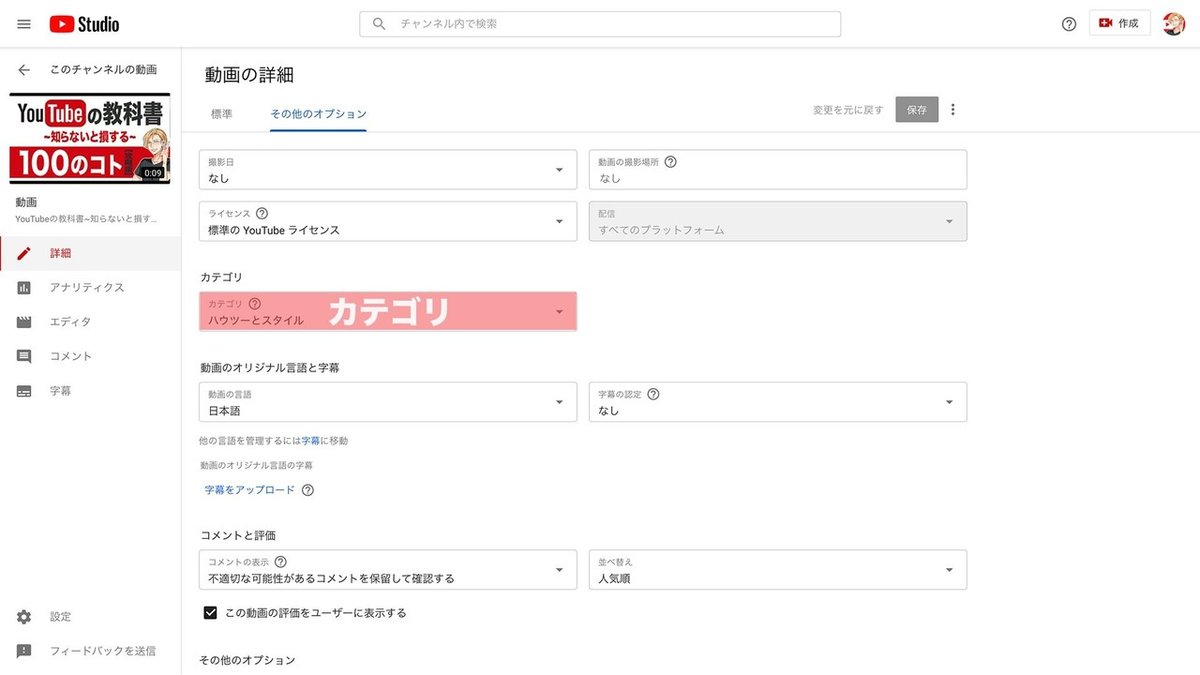Image resolution: width=1200 pixels, height=675 pixels.
Task: Toggle この動画の評価をユーザーに表示する checkbox
Action: [210, 613]
